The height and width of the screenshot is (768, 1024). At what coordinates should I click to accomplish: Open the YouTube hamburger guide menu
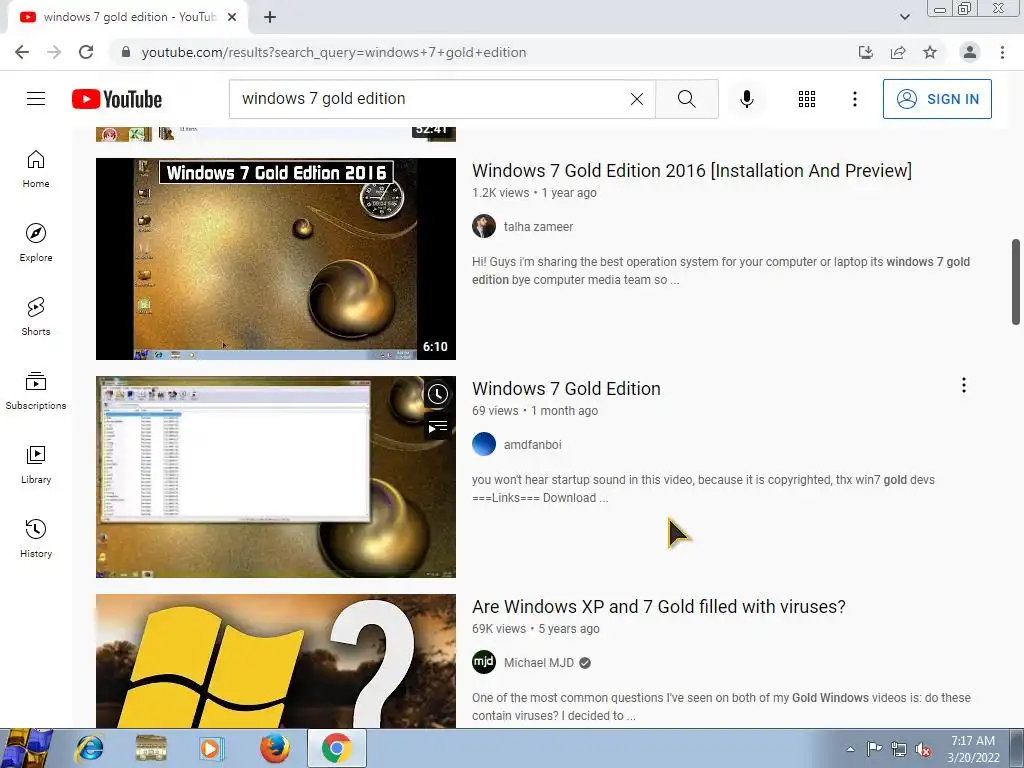tap(36, 99)
